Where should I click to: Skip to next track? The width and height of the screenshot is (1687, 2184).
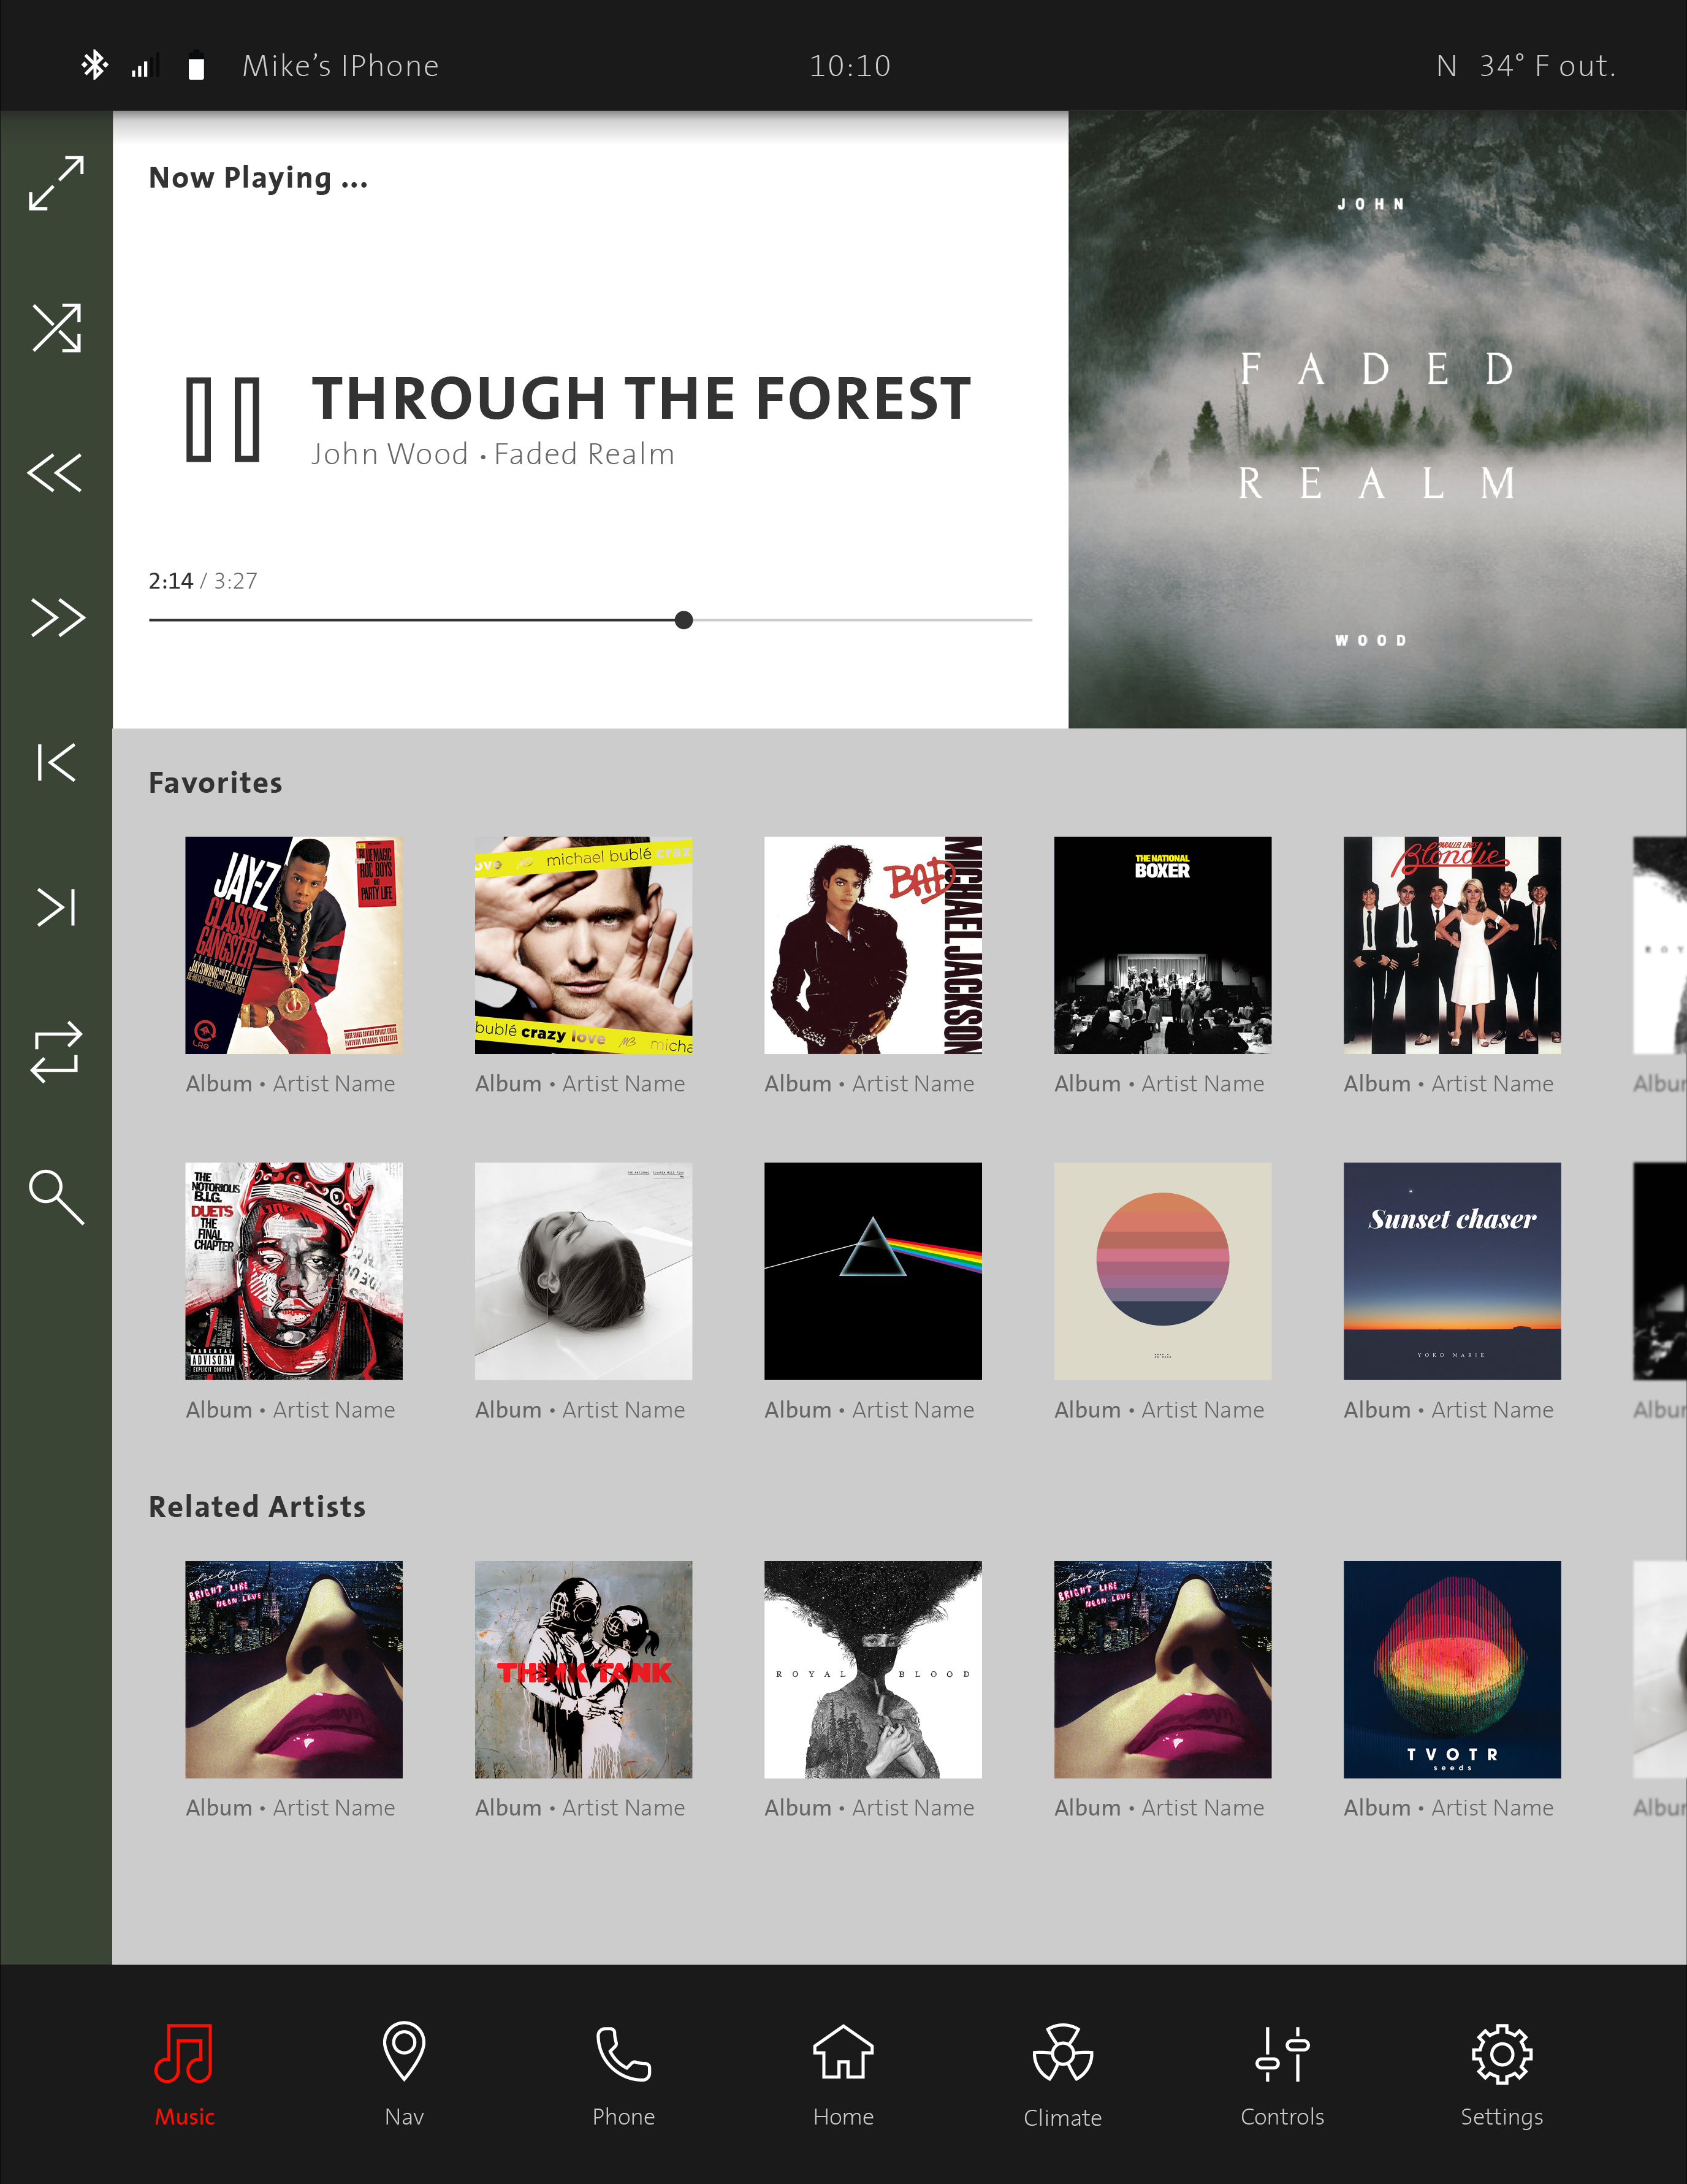(56, 907)
